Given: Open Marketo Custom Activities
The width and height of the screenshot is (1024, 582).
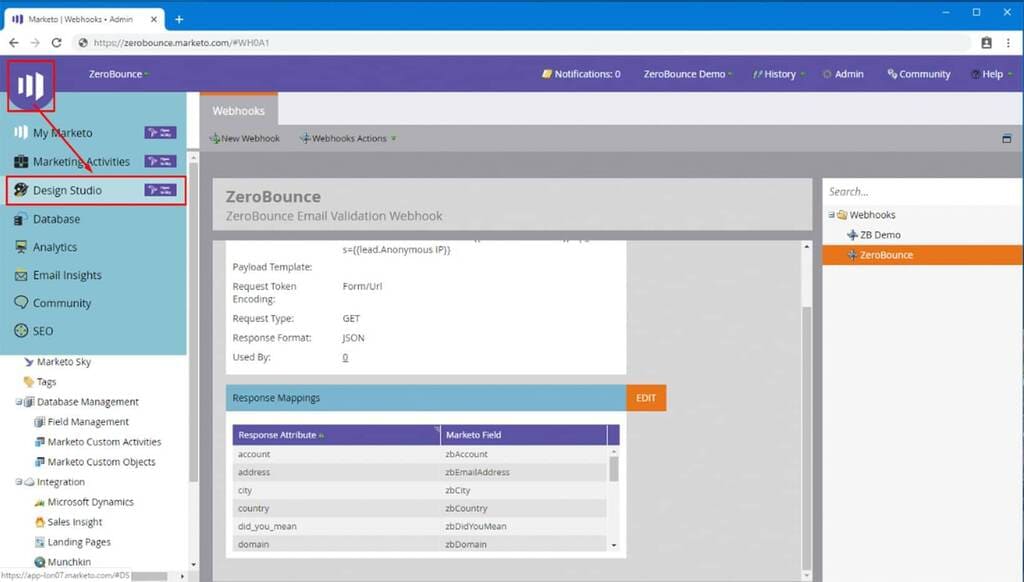Looking at the screenshot, I should coord(104,442).
